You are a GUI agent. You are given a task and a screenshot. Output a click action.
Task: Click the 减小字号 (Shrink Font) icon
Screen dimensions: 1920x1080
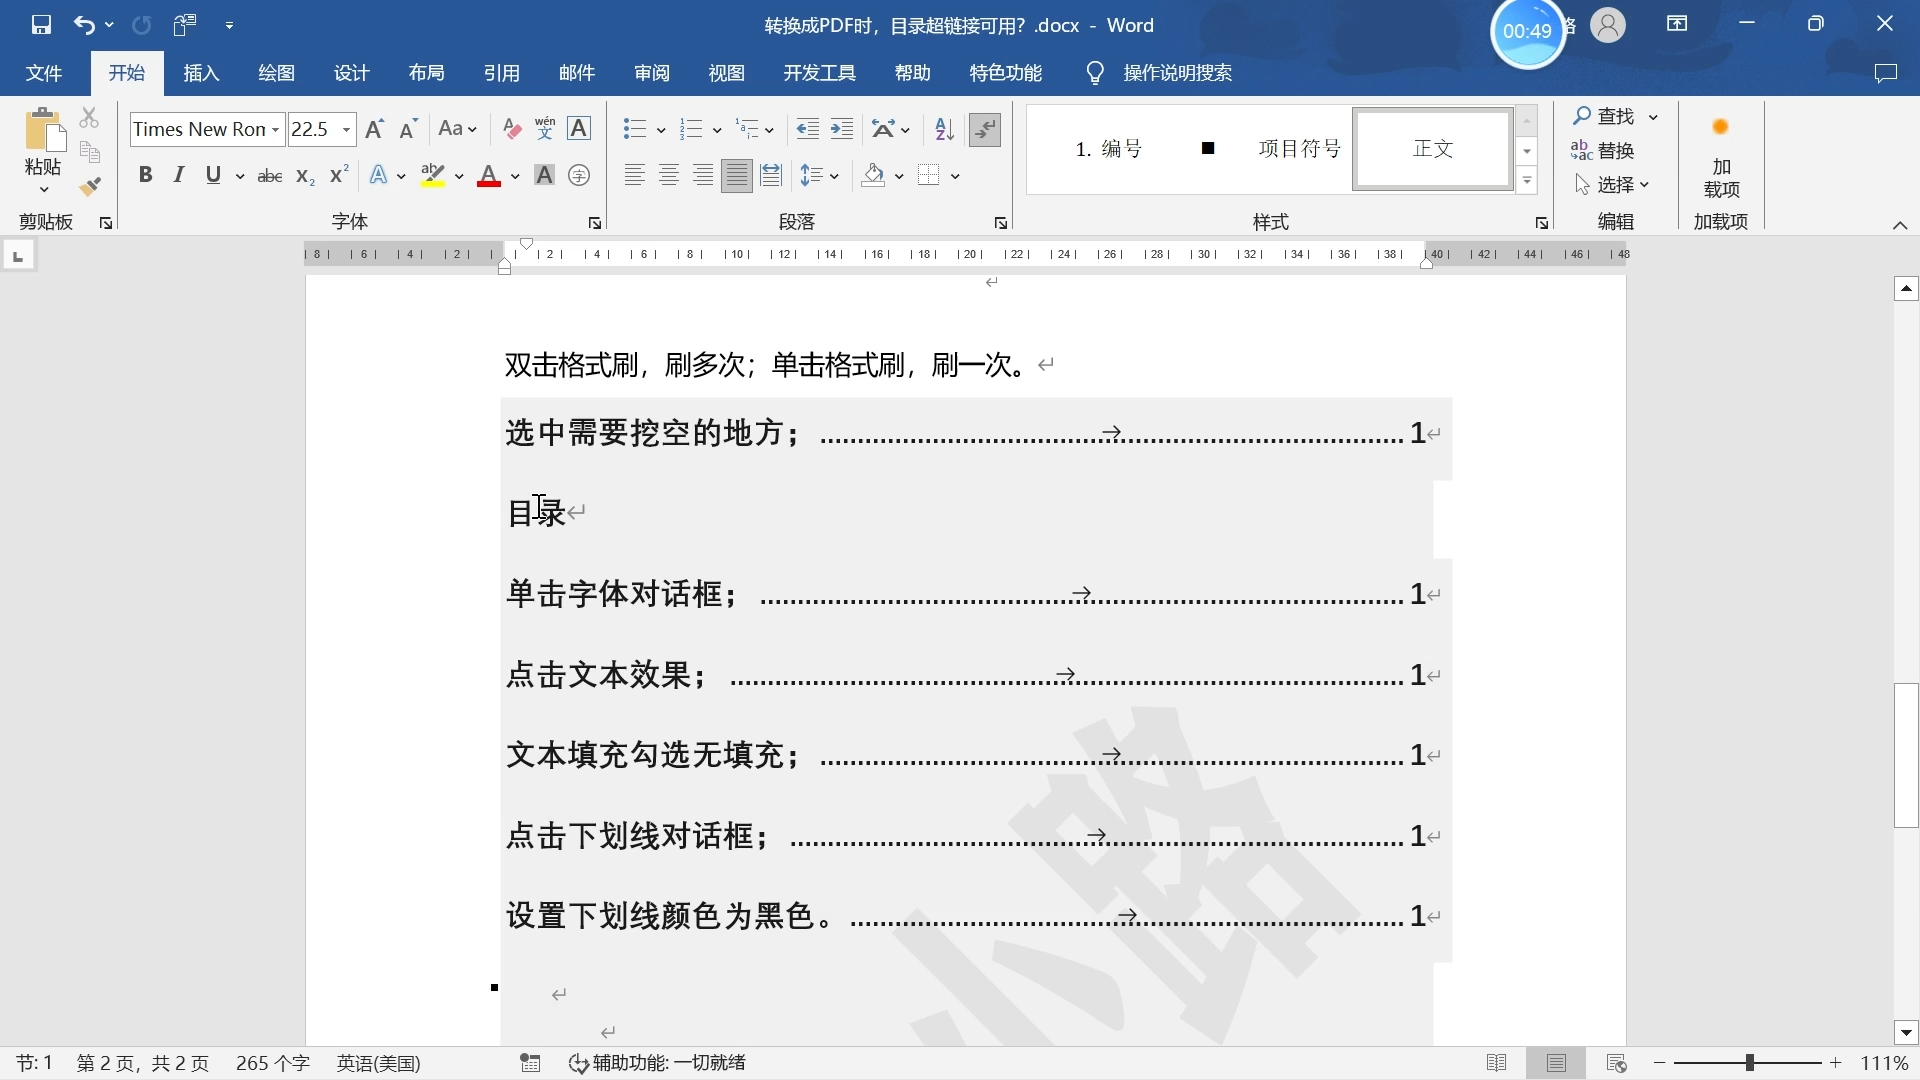coord(406,129)
